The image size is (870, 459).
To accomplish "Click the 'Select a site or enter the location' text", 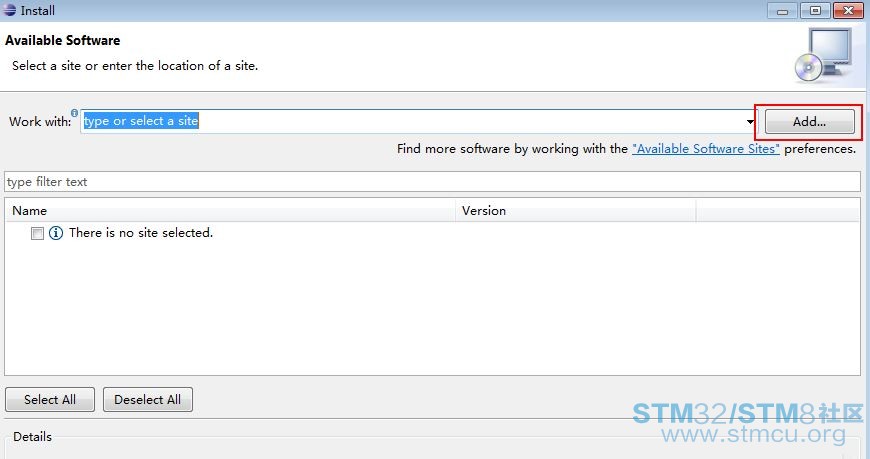I will point(135,65).
